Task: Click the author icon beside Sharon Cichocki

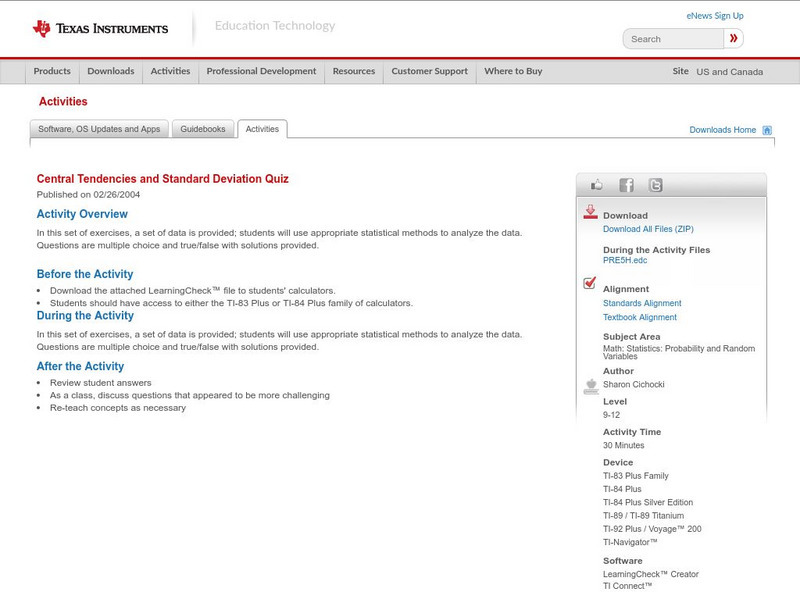Action: [591, 387]
